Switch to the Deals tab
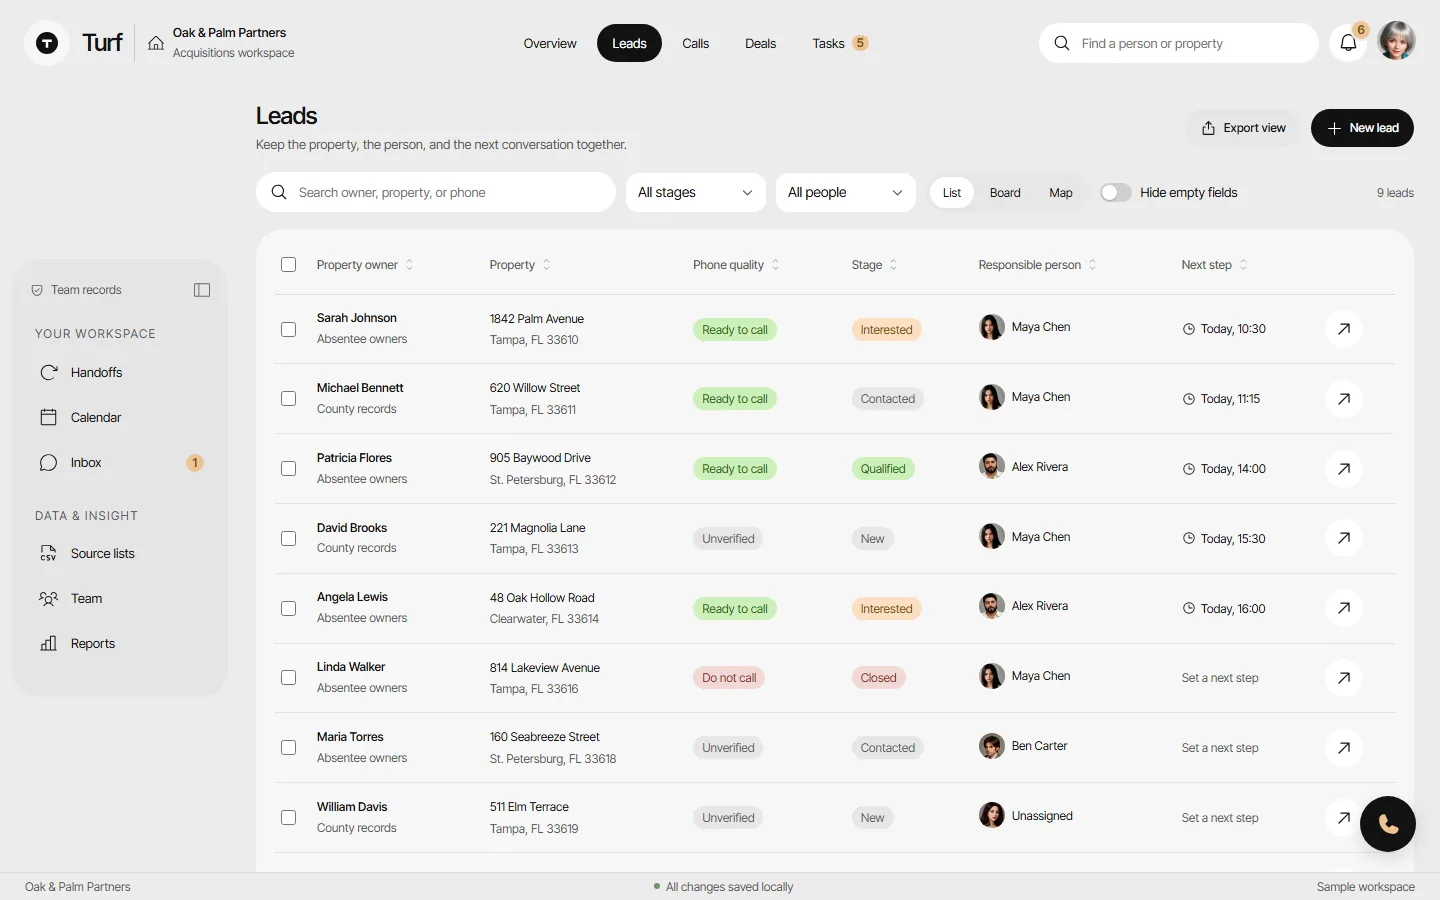Screen dimensions: 1440x900 pos(760,43)
